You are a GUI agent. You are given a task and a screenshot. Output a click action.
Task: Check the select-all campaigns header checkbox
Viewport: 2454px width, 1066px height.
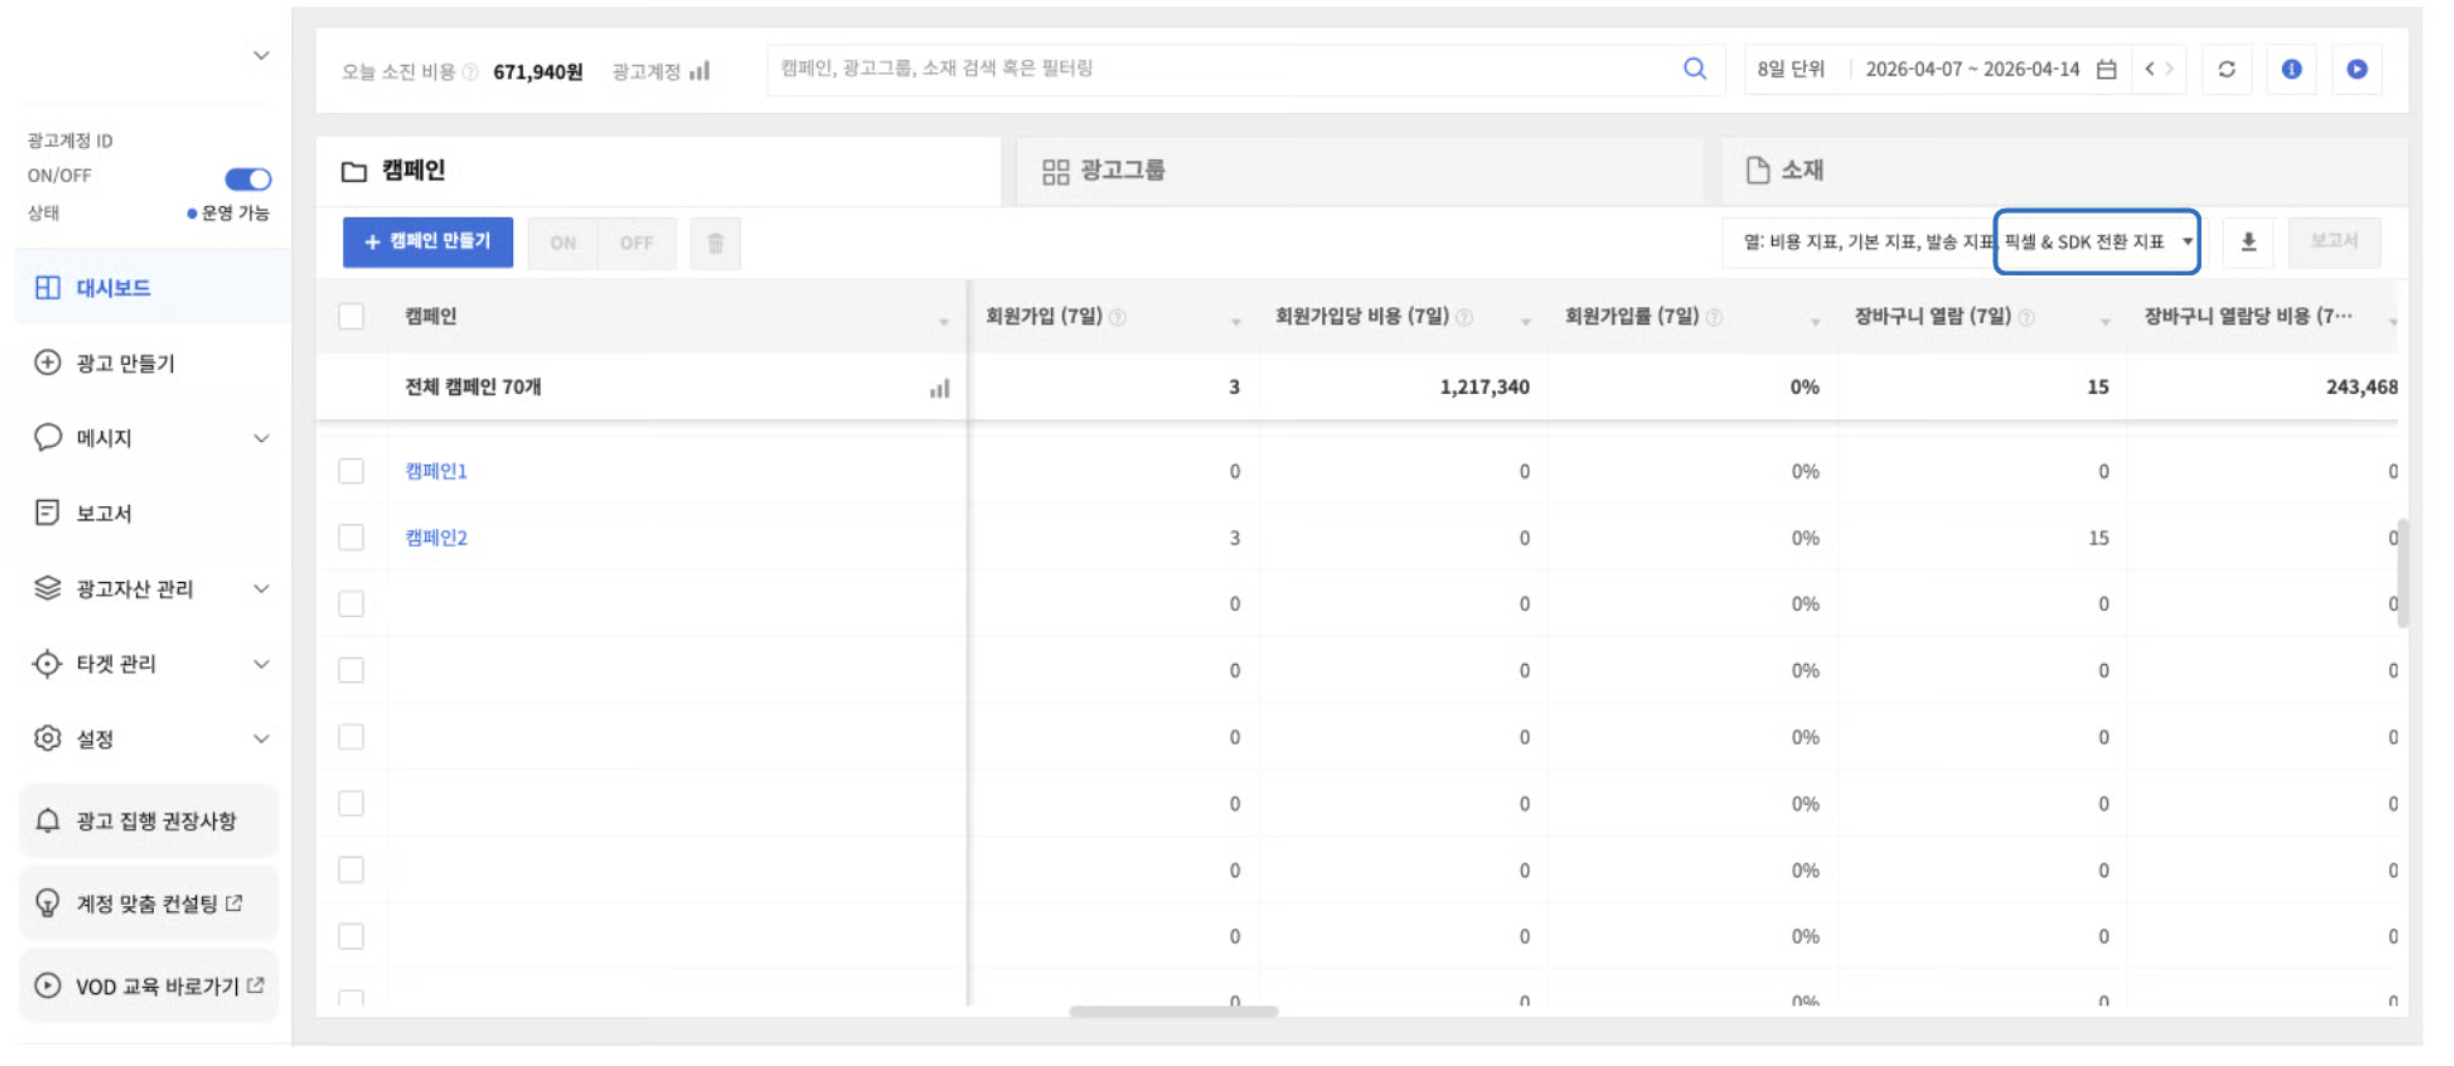tap(351, 317)
